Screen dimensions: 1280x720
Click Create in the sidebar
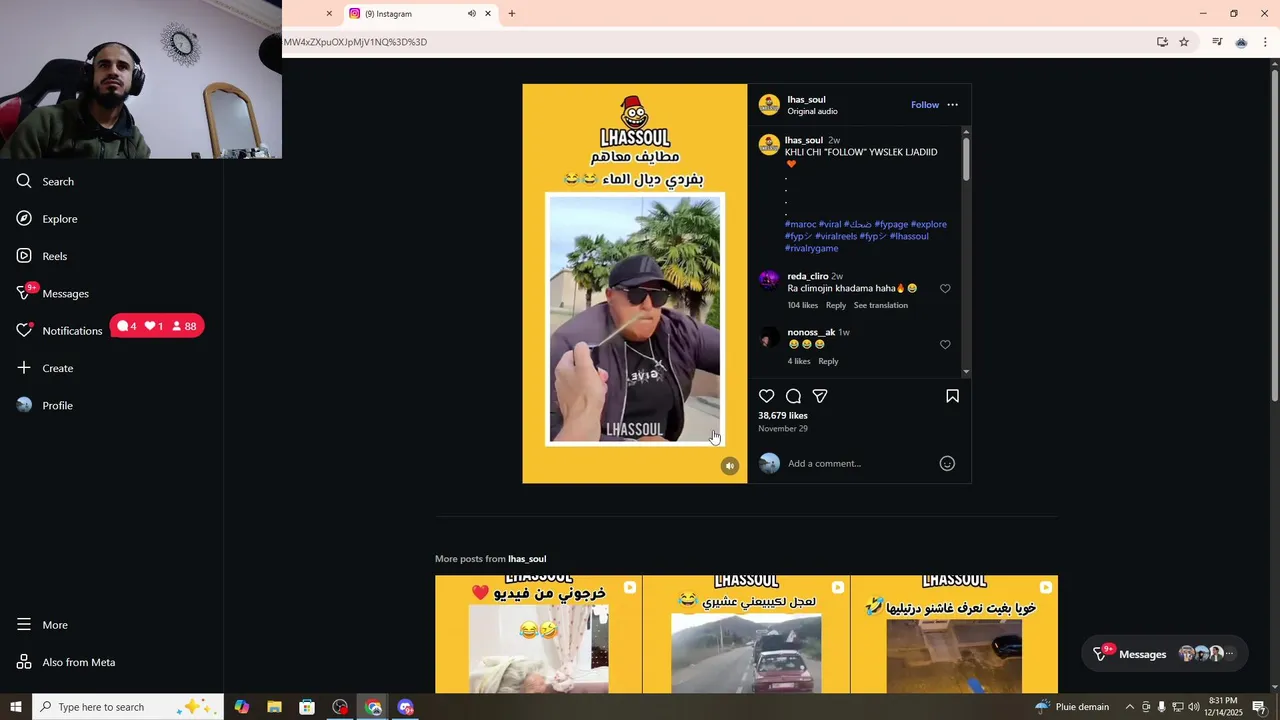[45, 368]
